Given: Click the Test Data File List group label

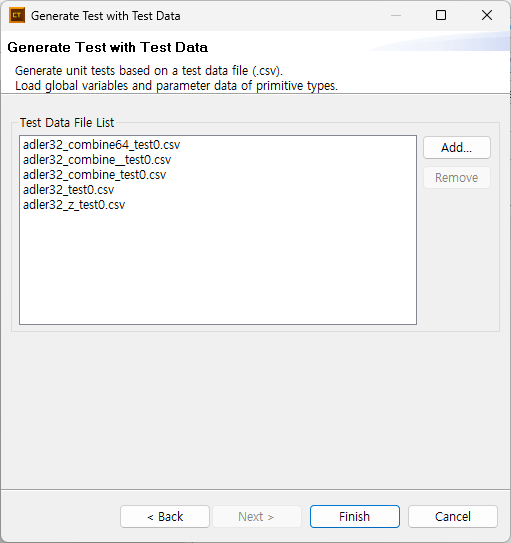Looking at the screenshot, I should click(67, 123).
